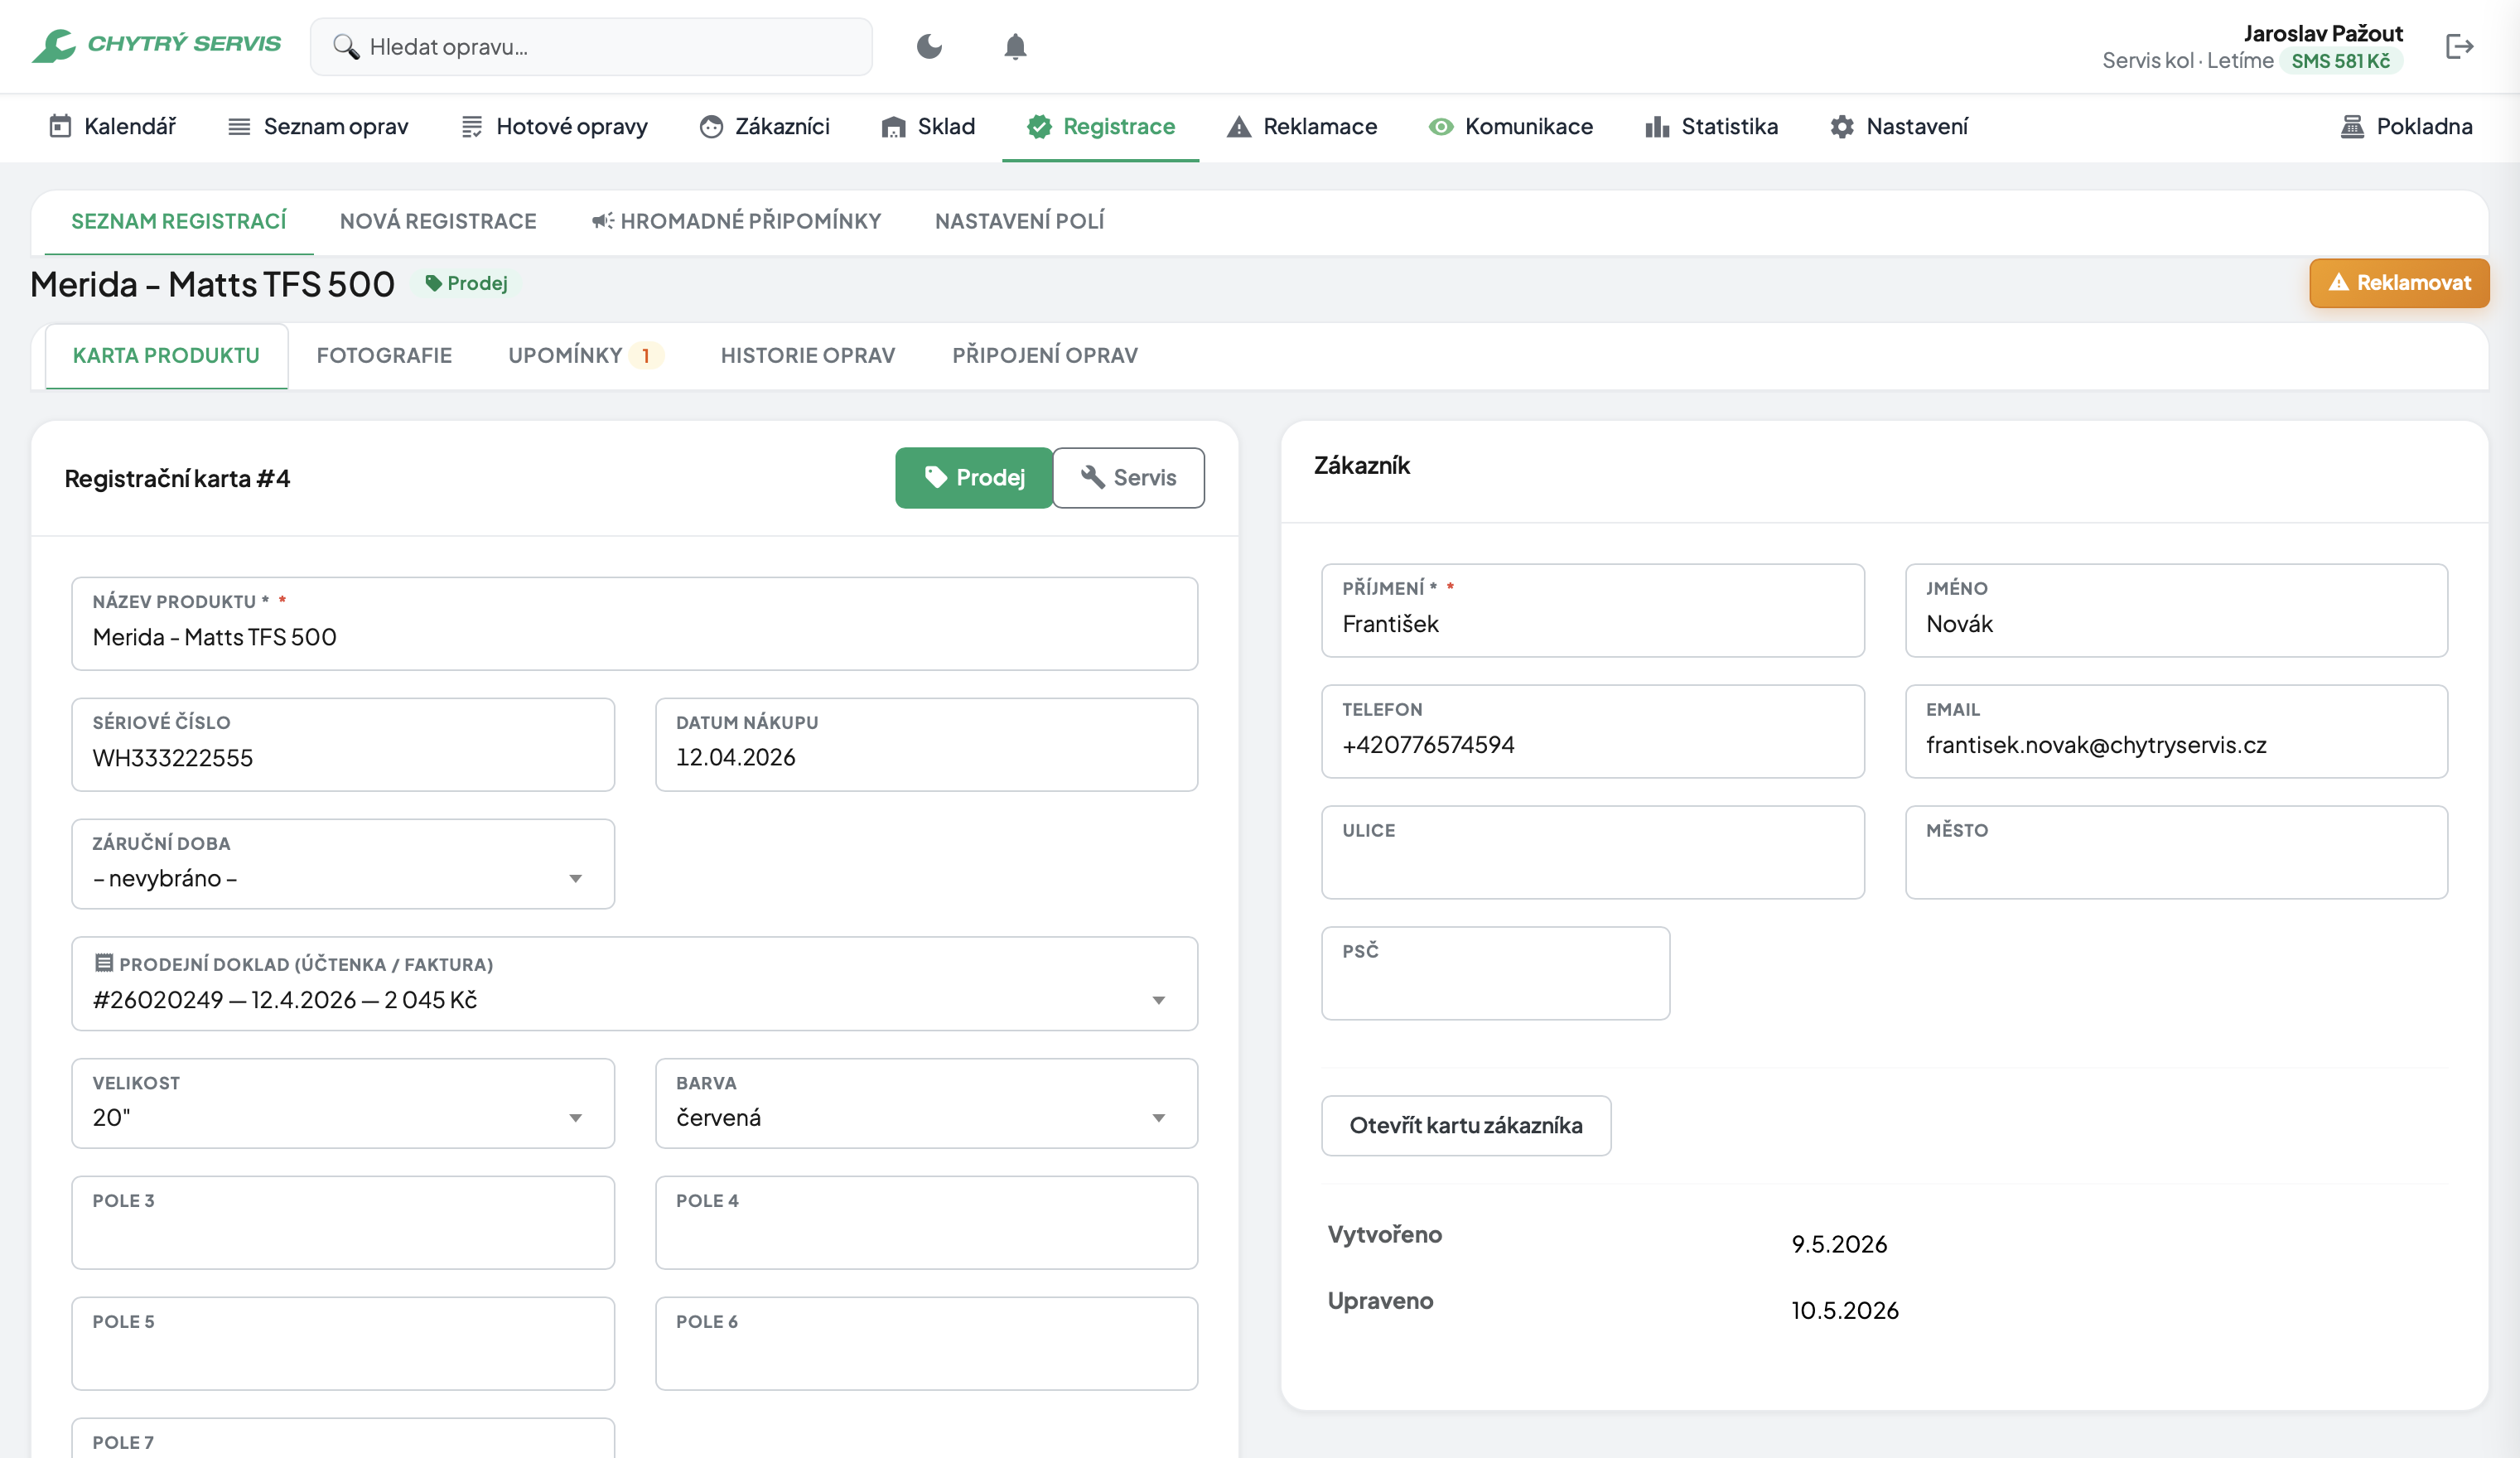The width and height of the screenshot is (2520, 1458).
Task: Click user name Jaroslav Pažout
Action: click(x=2323, y=33)
